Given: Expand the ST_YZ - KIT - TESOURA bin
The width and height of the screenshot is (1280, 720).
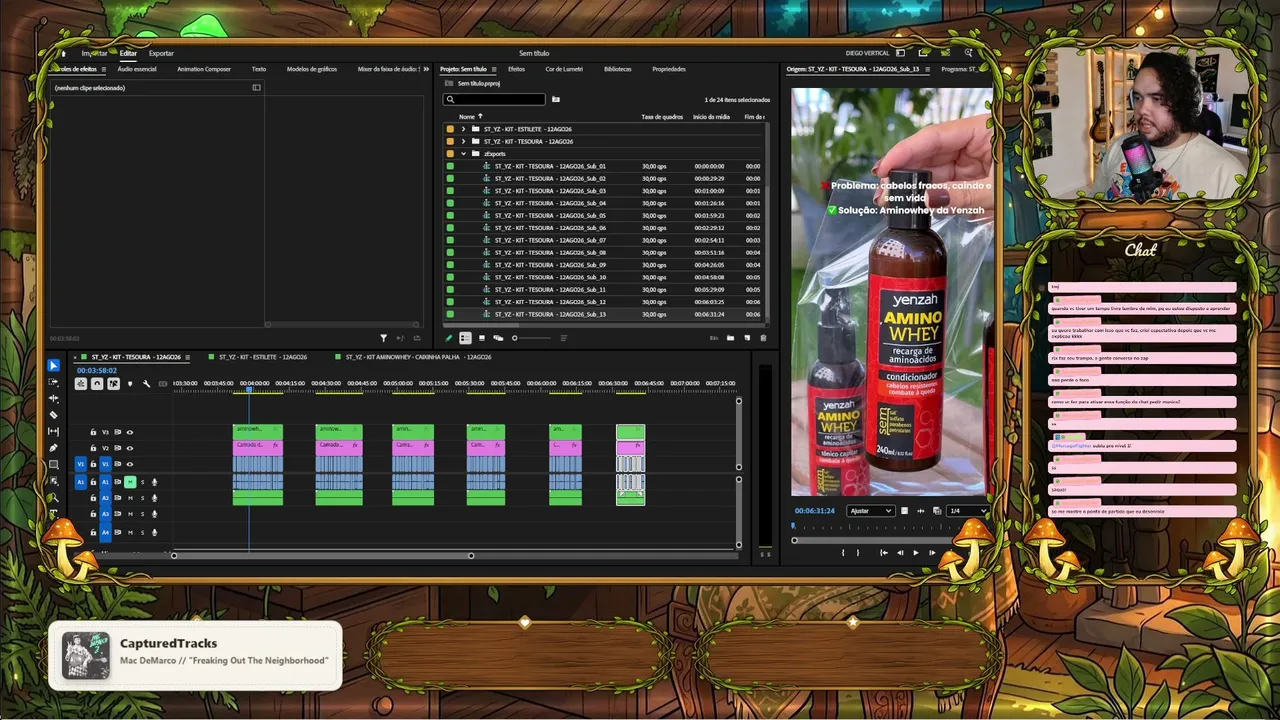Looking at the screenshot, I should (x=463, y=141).
